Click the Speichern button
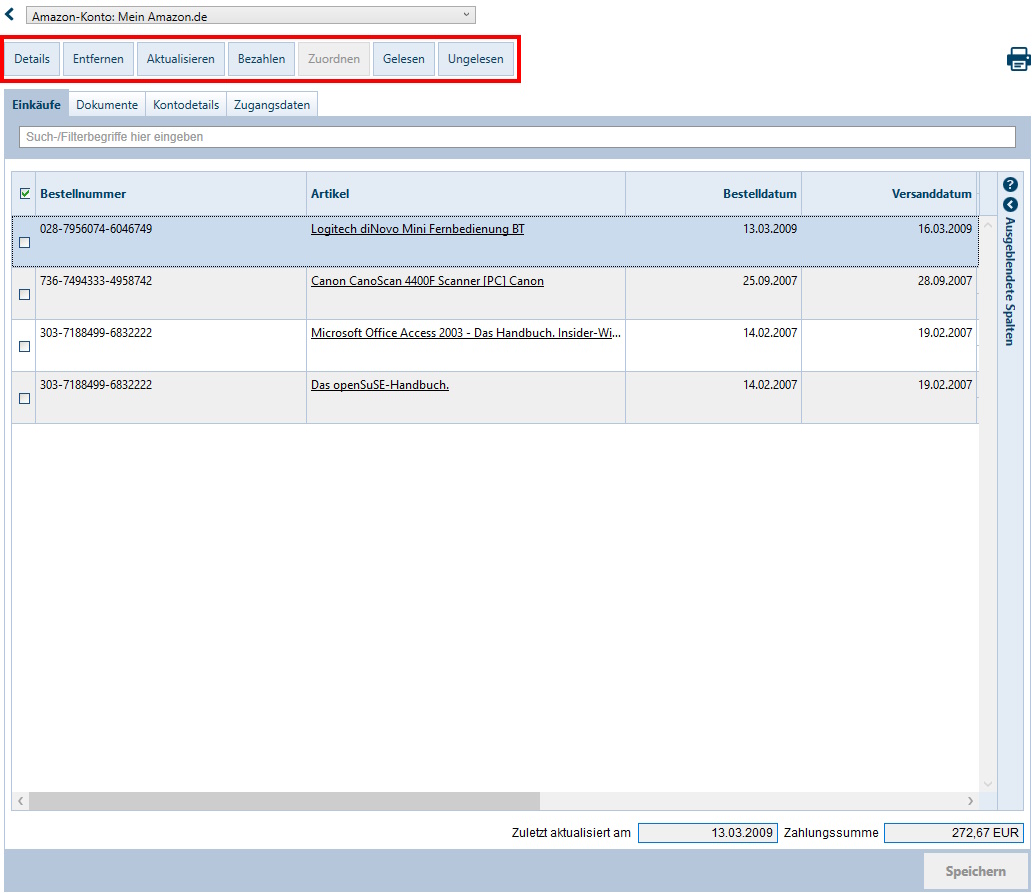The image size is (1033, 893). (976, 871)
